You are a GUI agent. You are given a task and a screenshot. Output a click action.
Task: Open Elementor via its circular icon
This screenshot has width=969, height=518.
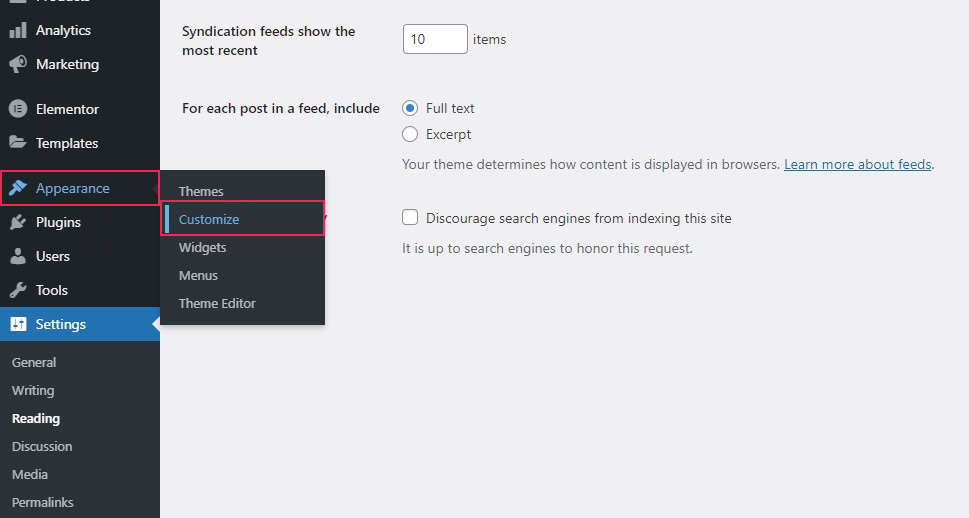[x=18, y=109]
